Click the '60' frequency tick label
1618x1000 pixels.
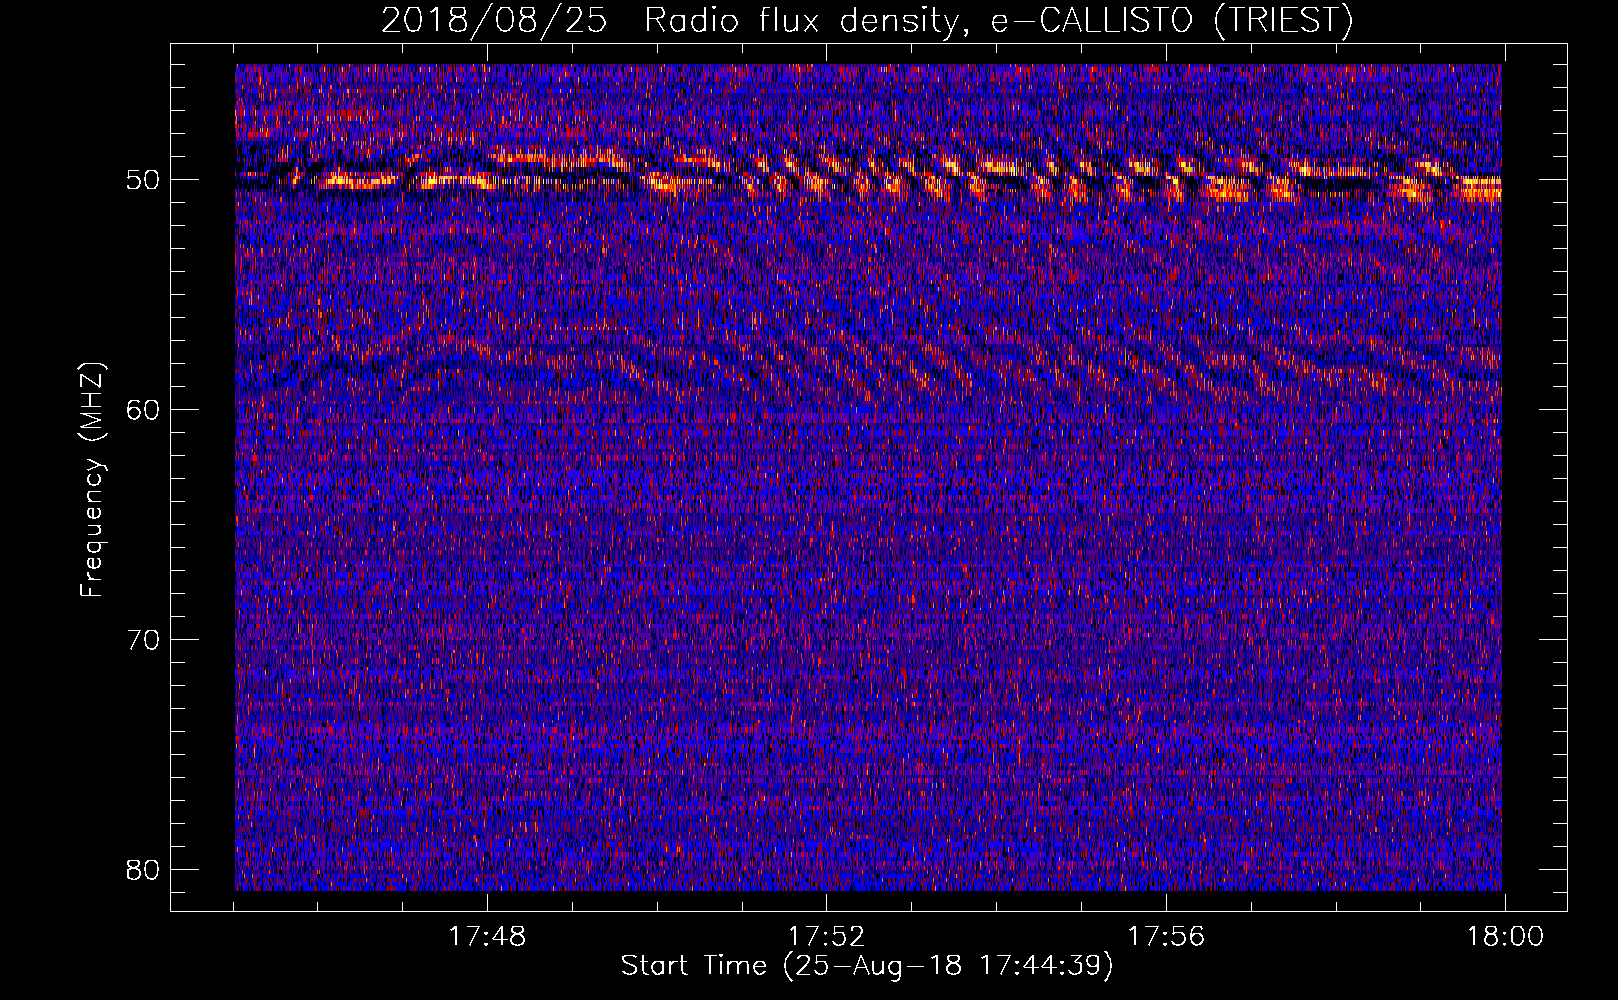point(143,410)
